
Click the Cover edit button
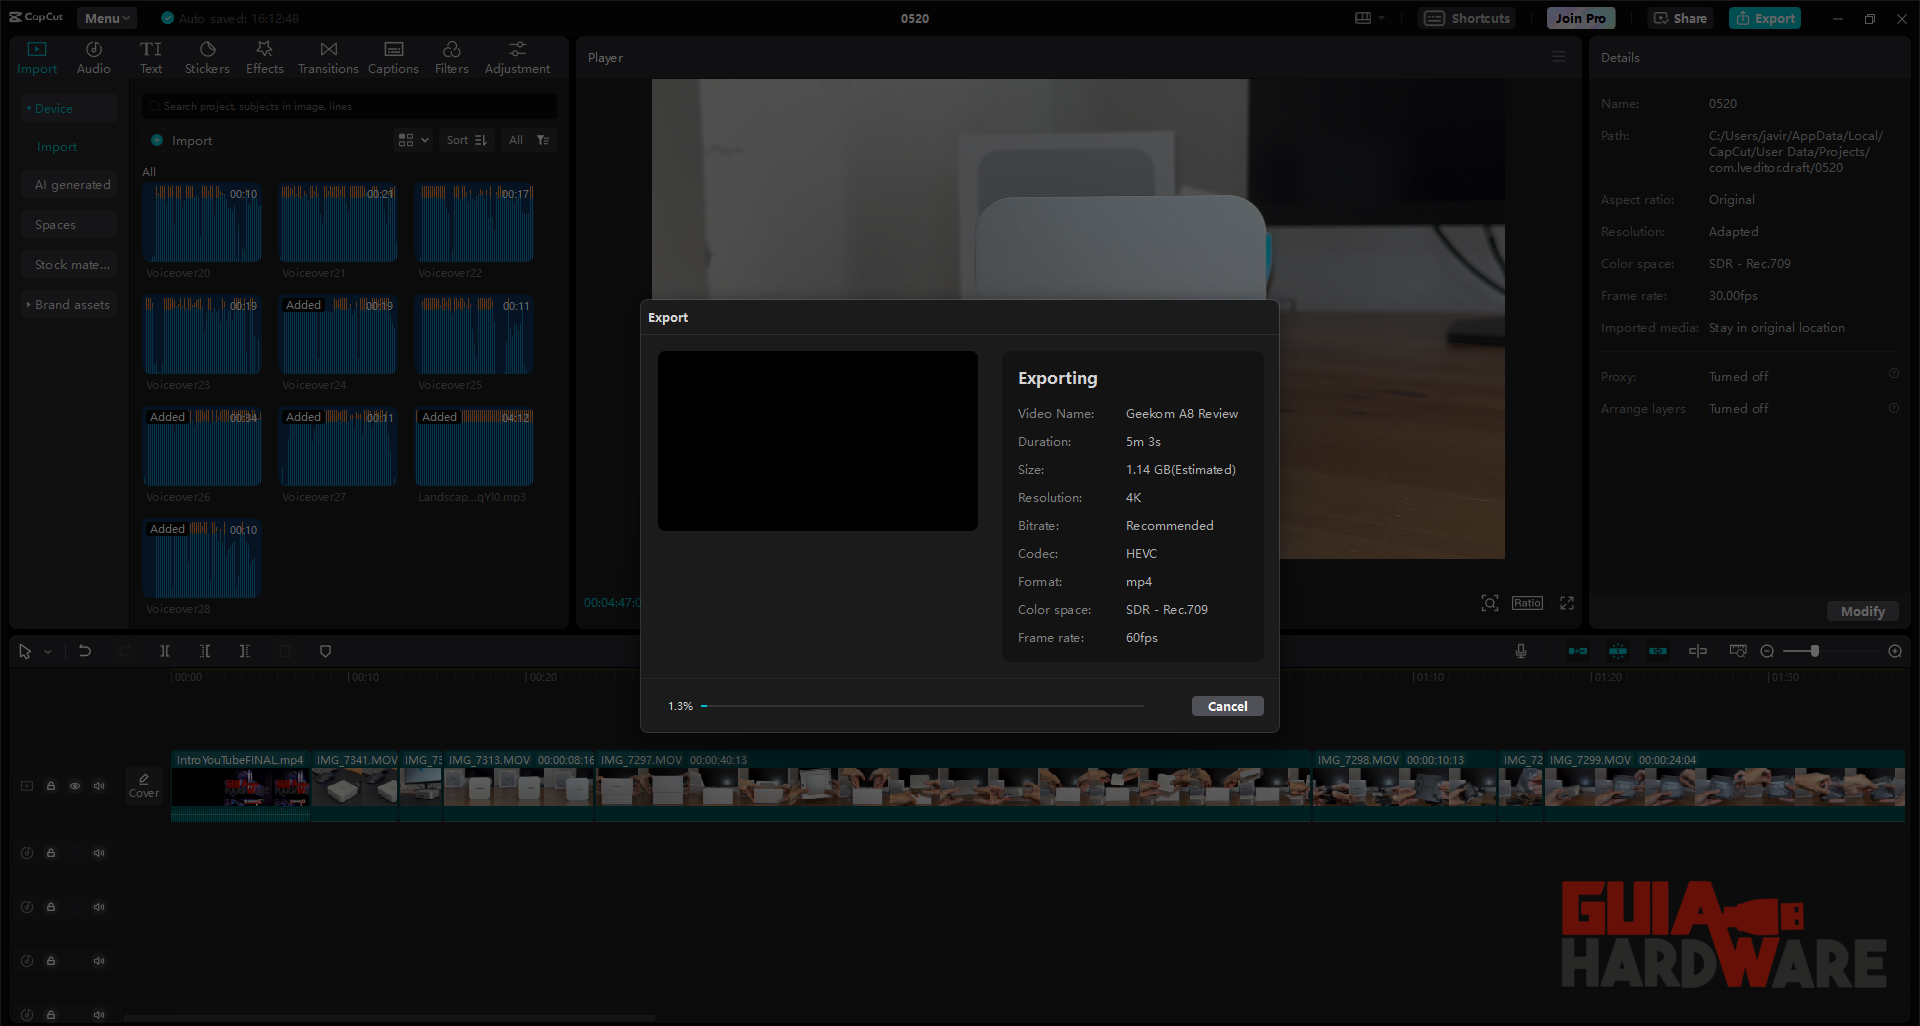144,785
